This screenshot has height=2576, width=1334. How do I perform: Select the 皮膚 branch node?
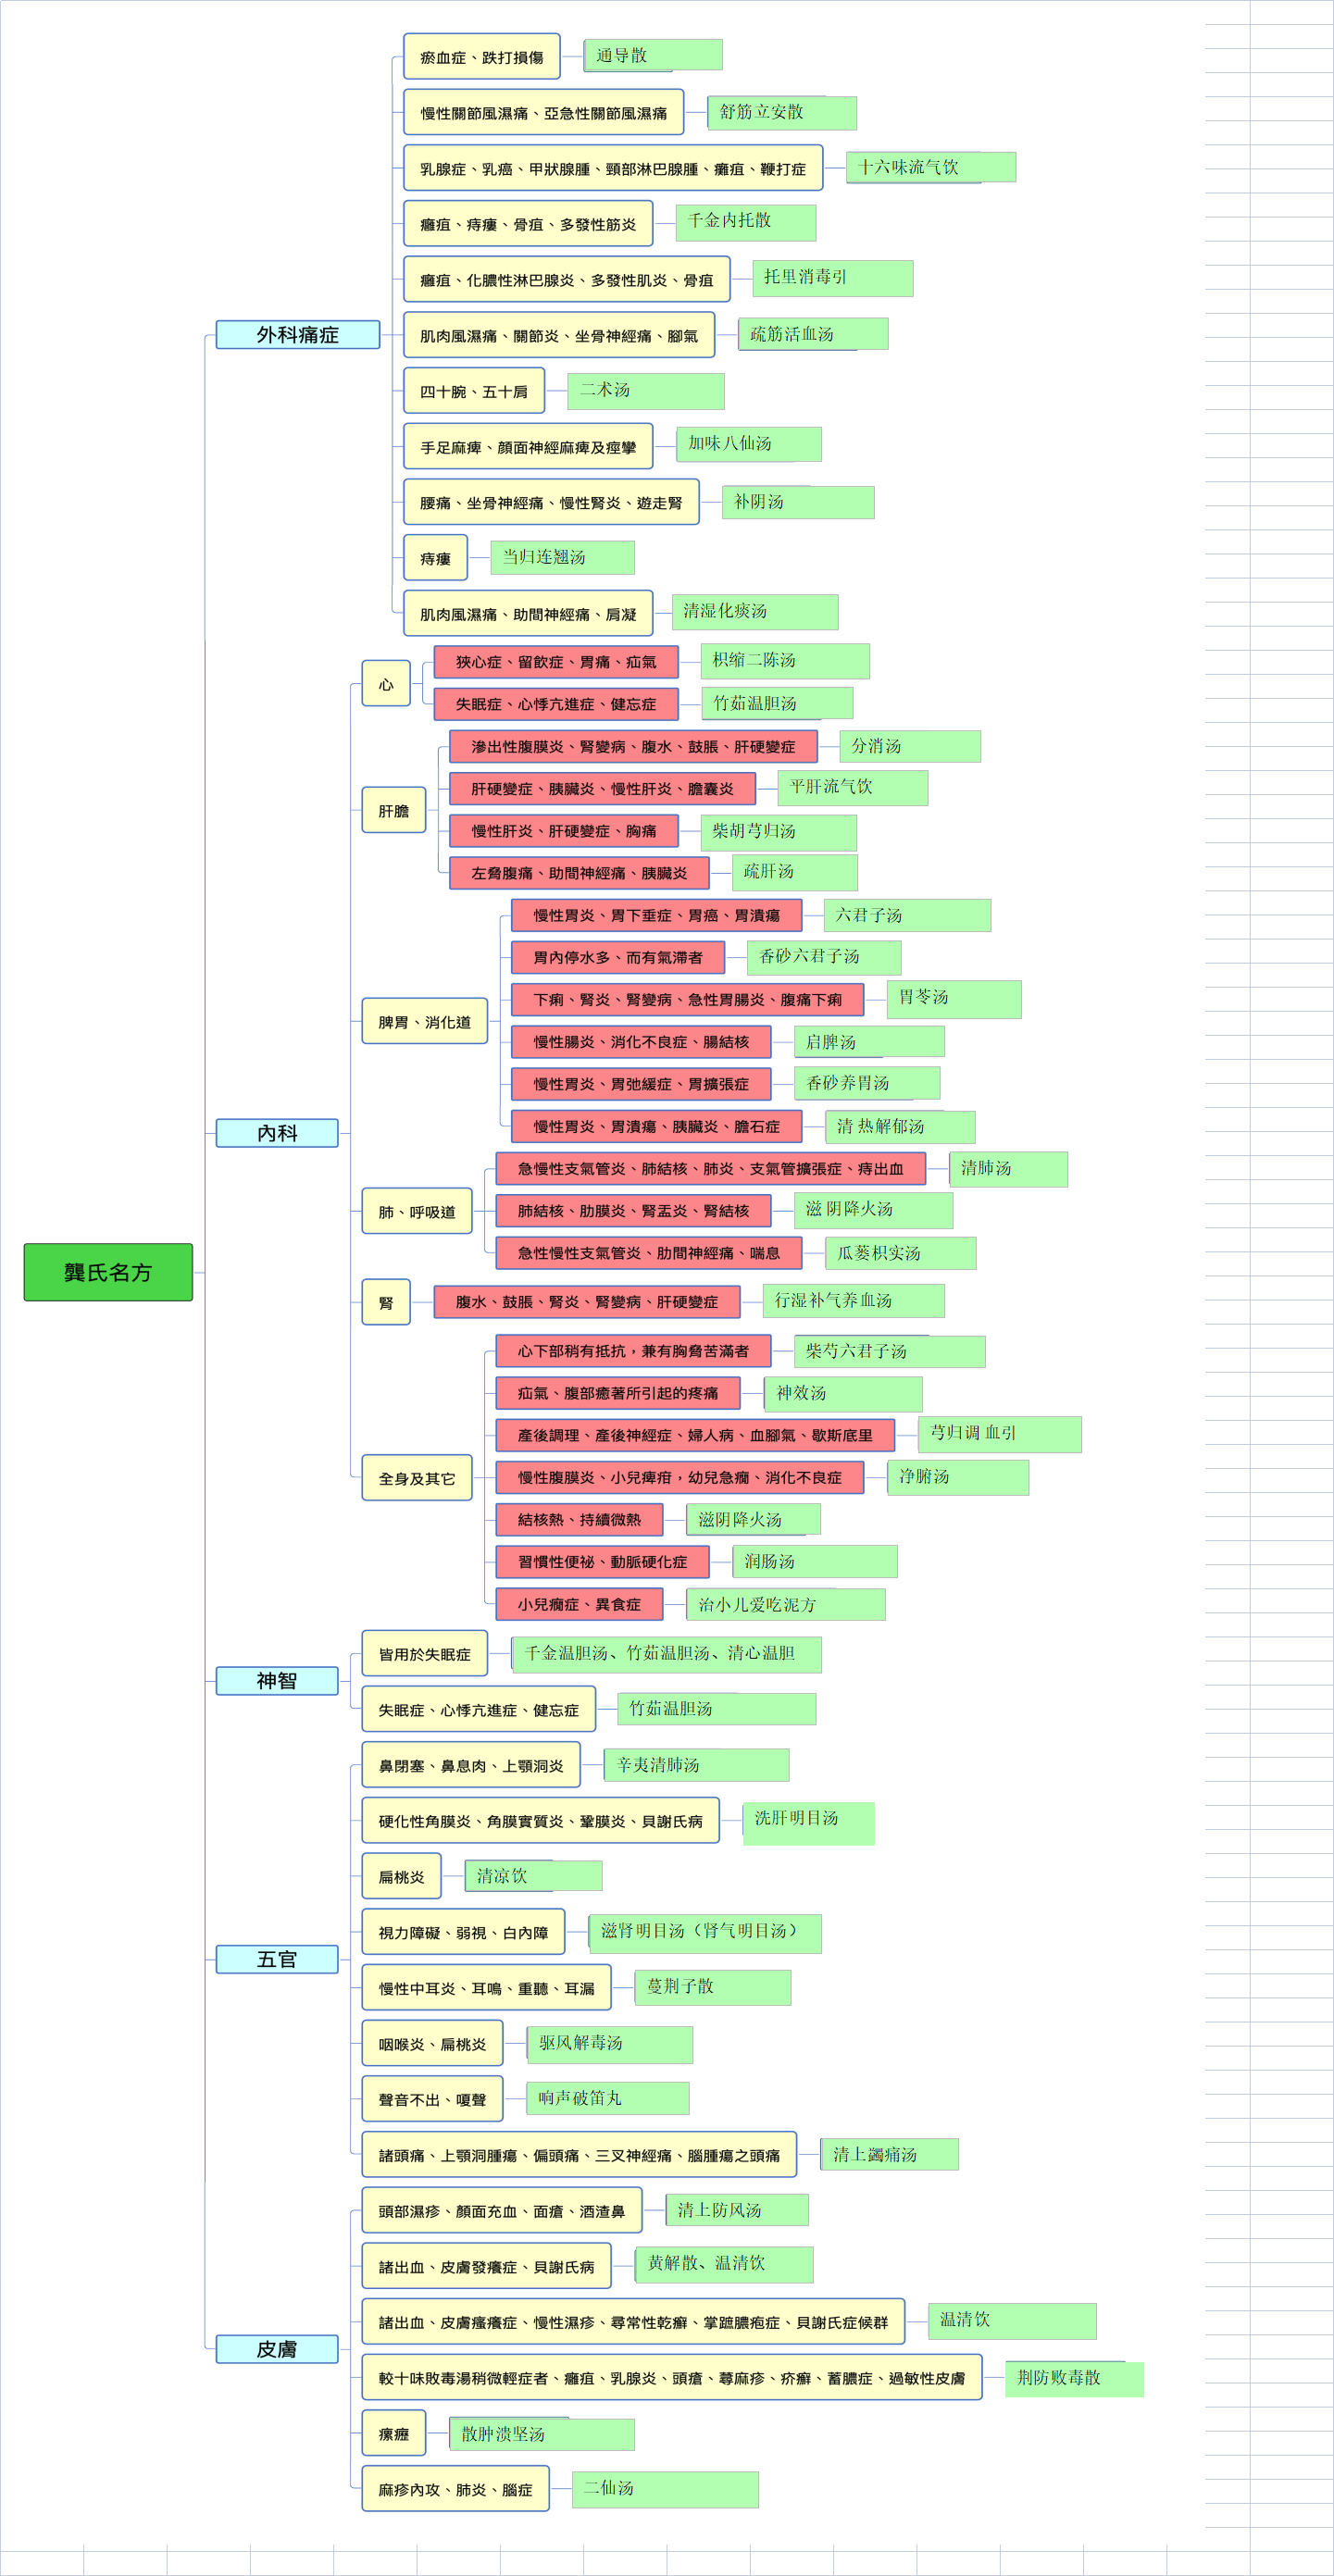pyautogui.click(x=277, y=2349)
